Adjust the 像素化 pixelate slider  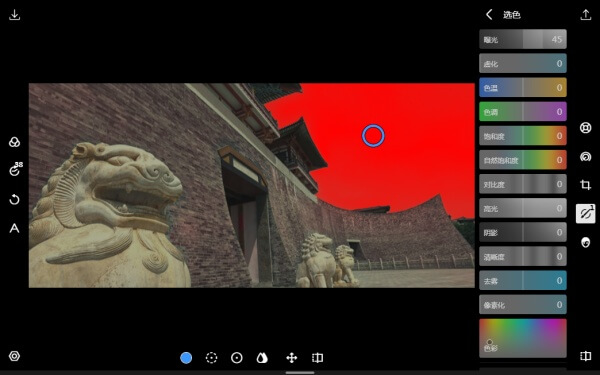523,305
